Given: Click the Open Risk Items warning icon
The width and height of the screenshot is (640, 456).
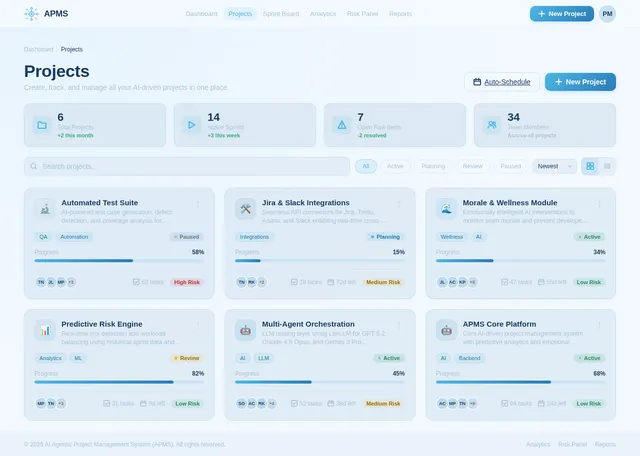Looking at the screenshot, I should click(x=341, y=125).
